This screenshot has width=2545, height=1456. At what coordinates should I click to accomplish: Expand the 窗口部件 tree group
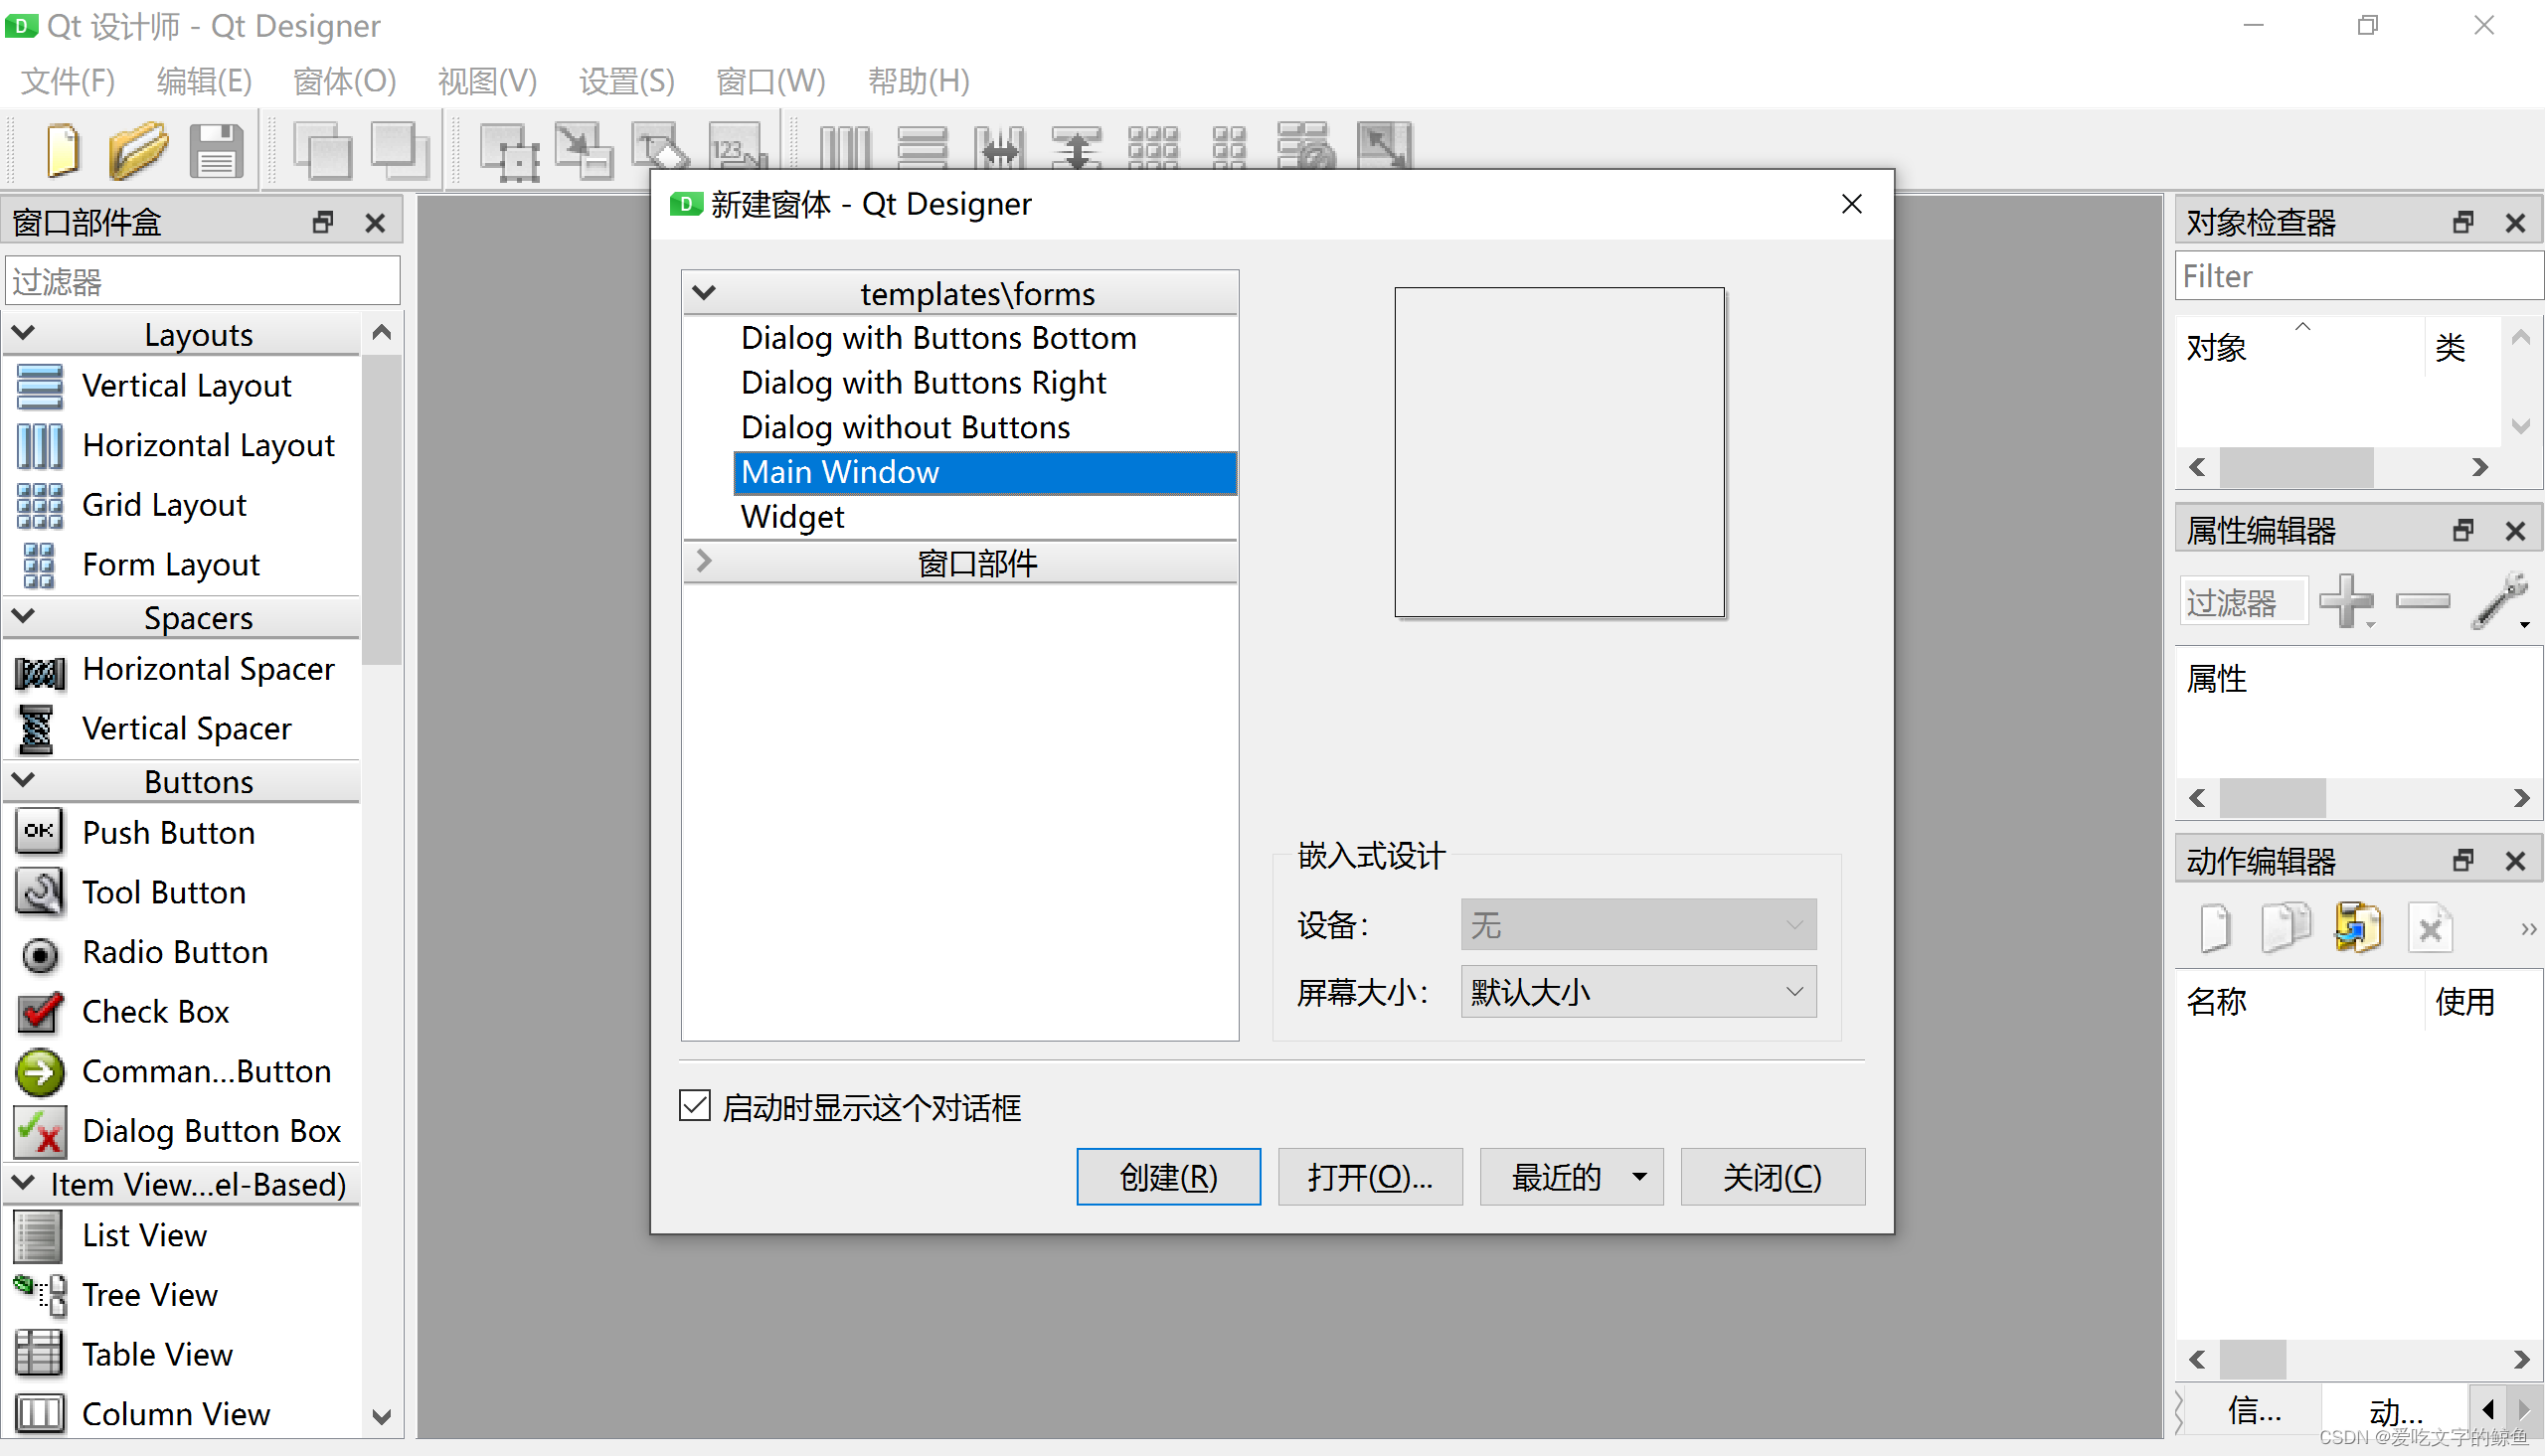(703, 561)
